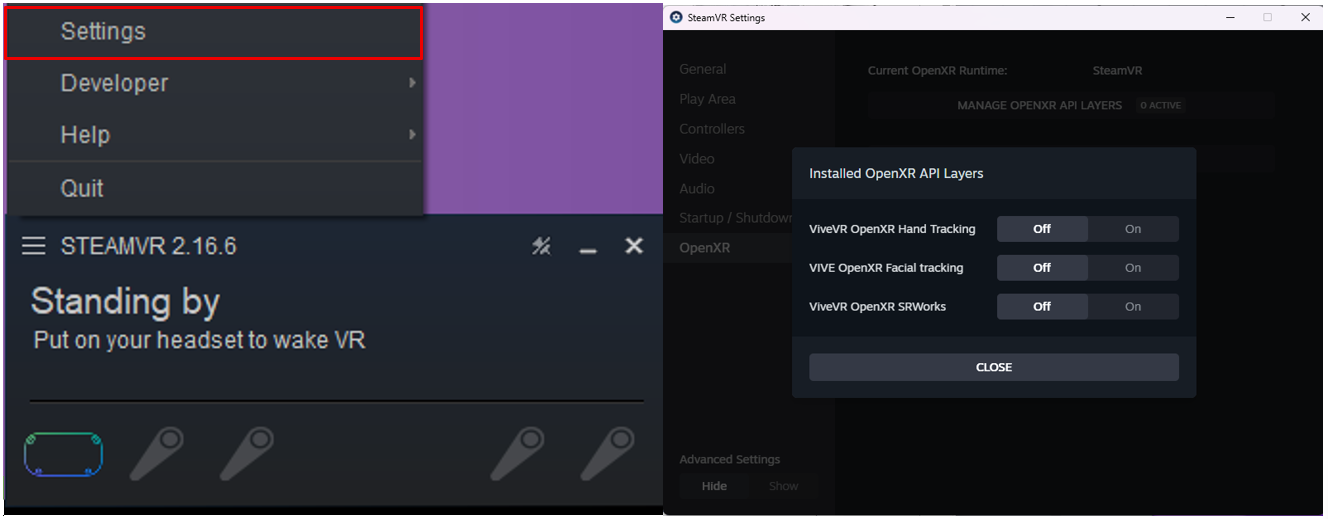Screen dimensions: 1328x519
Task: Click the Advanced Settings label
Action: tap(730, 460)
